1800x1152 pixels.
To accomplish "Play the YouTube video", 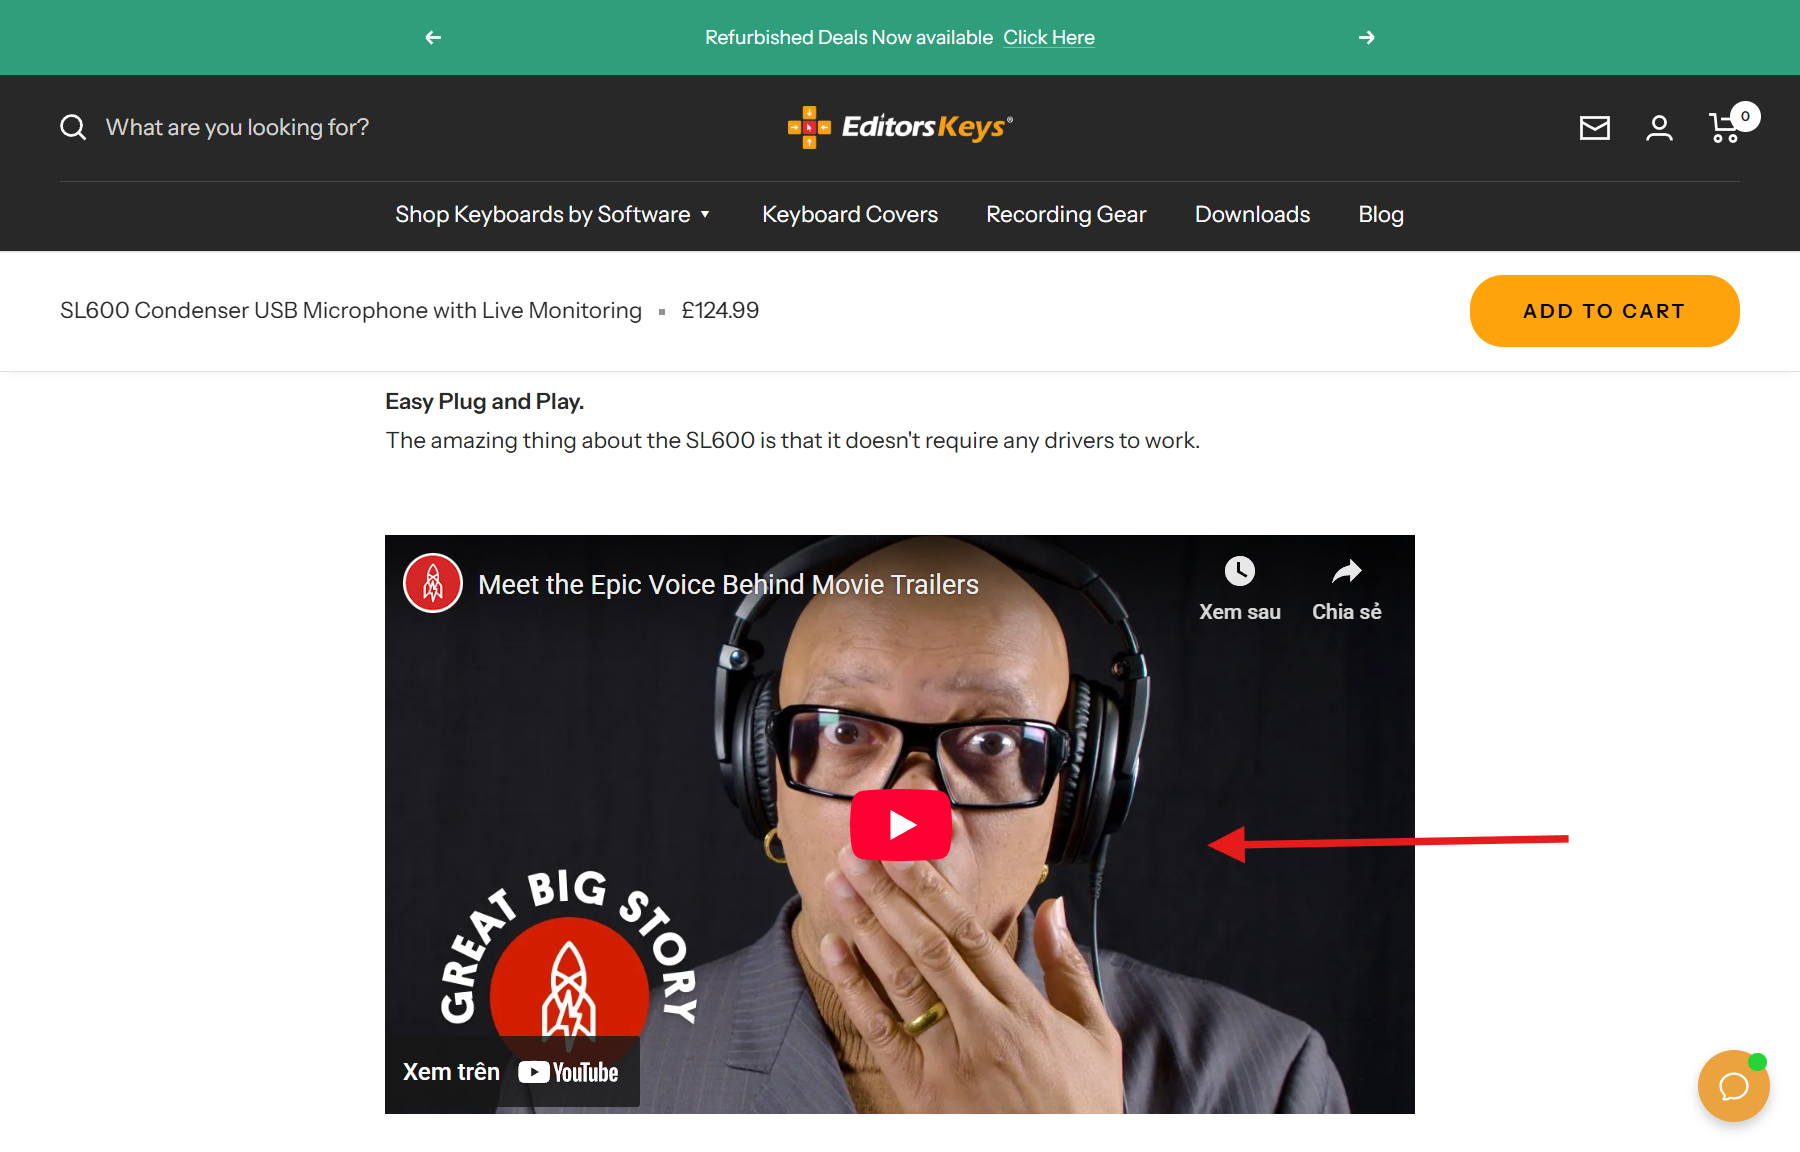I will [x=901, y=825].
